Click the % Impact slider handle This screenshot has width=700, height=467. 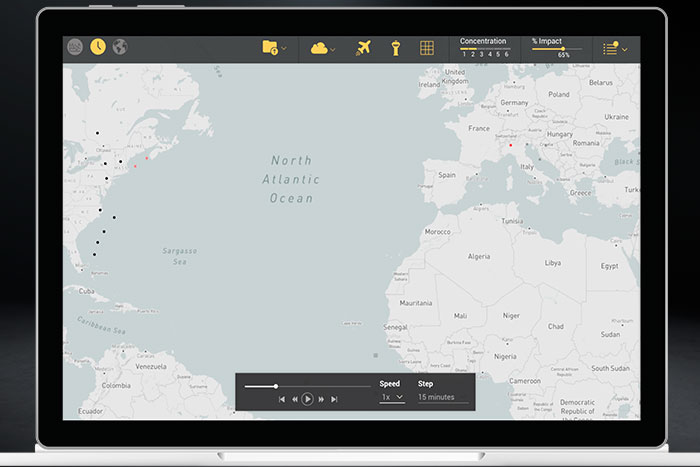point(562,48)
